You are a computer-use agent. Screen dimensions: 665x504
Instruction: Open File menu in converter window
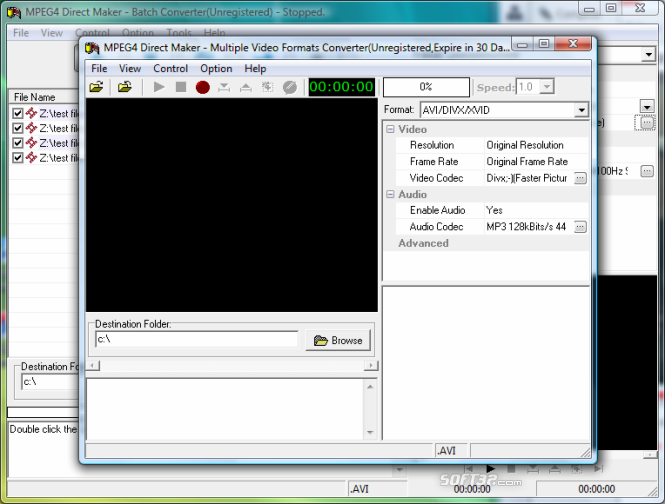point(99,69)
